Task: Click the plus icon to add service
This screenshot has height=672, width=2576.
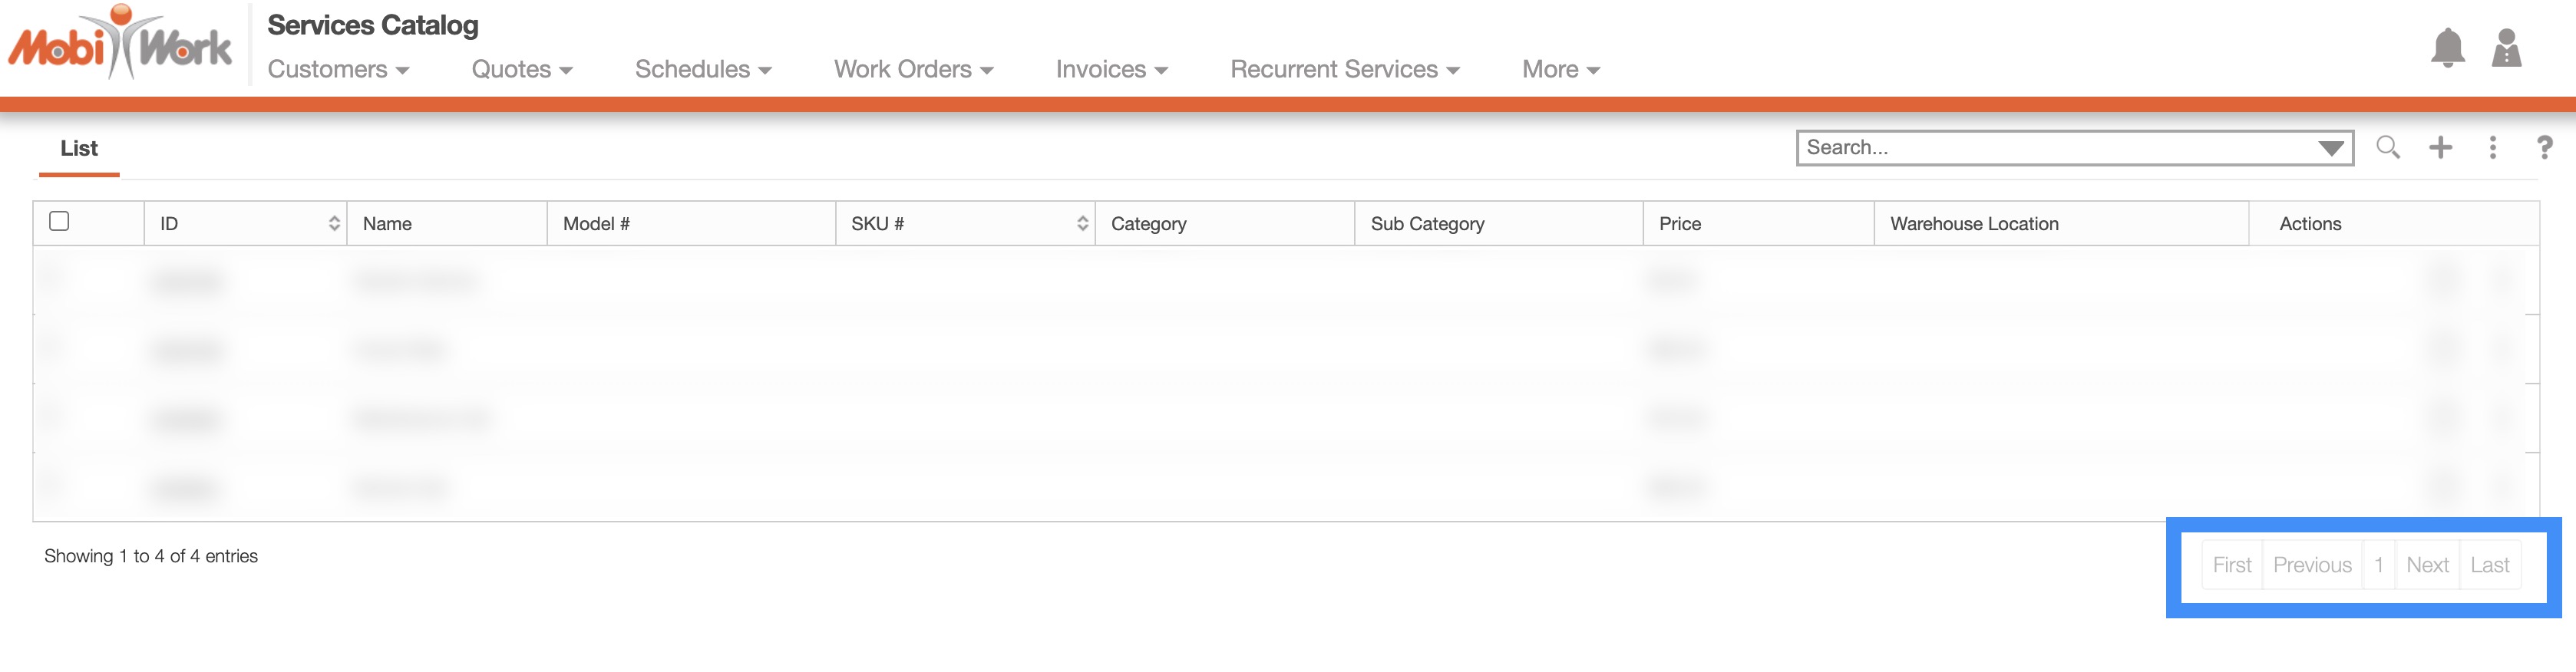Action: pos(2441,148)
